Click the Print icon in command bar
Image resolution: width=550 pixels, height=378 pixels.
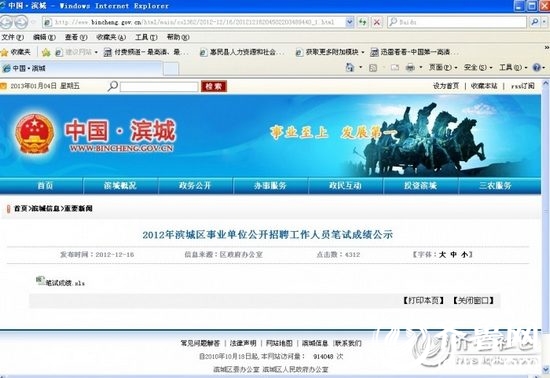pyautogui.click(x=410, y=67)
